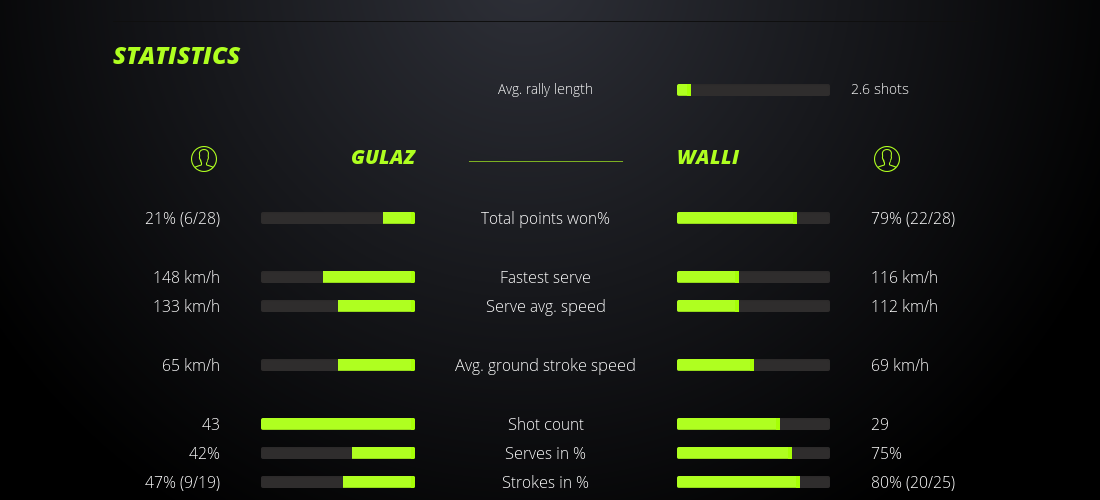Viewport: 1100px width, 500px height.
Task: Click the Total points won% label
Action: click(545, 218)
